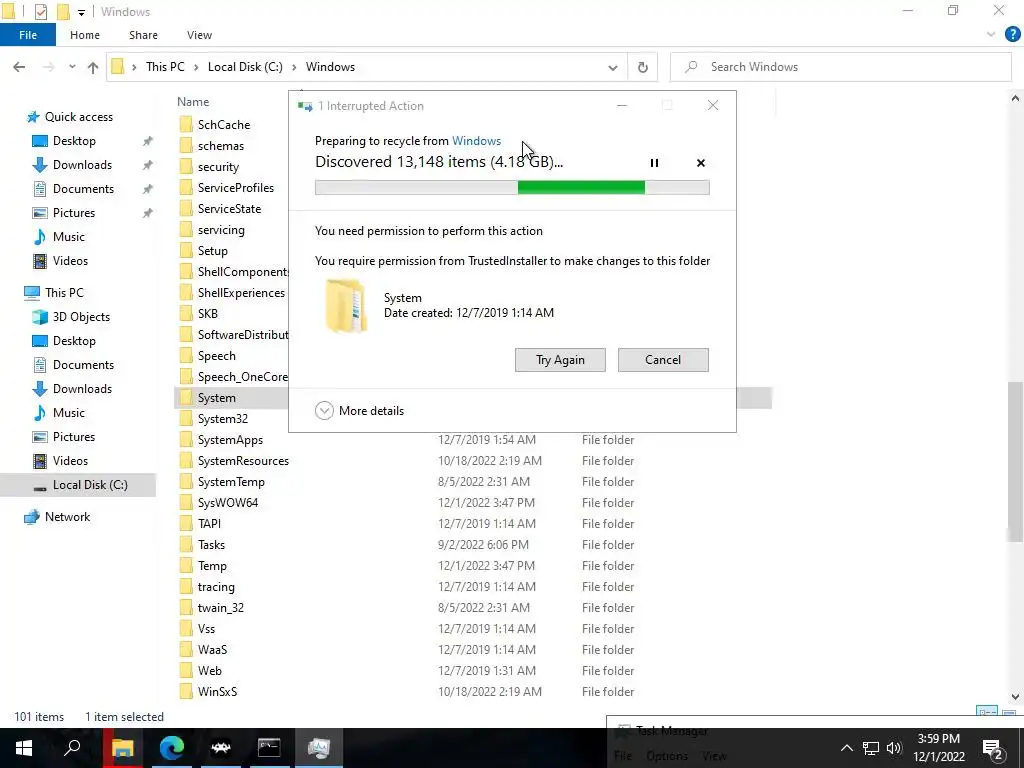Select the security folder icon
This screenshot has width=1024, height=768.
pos(186,167)
